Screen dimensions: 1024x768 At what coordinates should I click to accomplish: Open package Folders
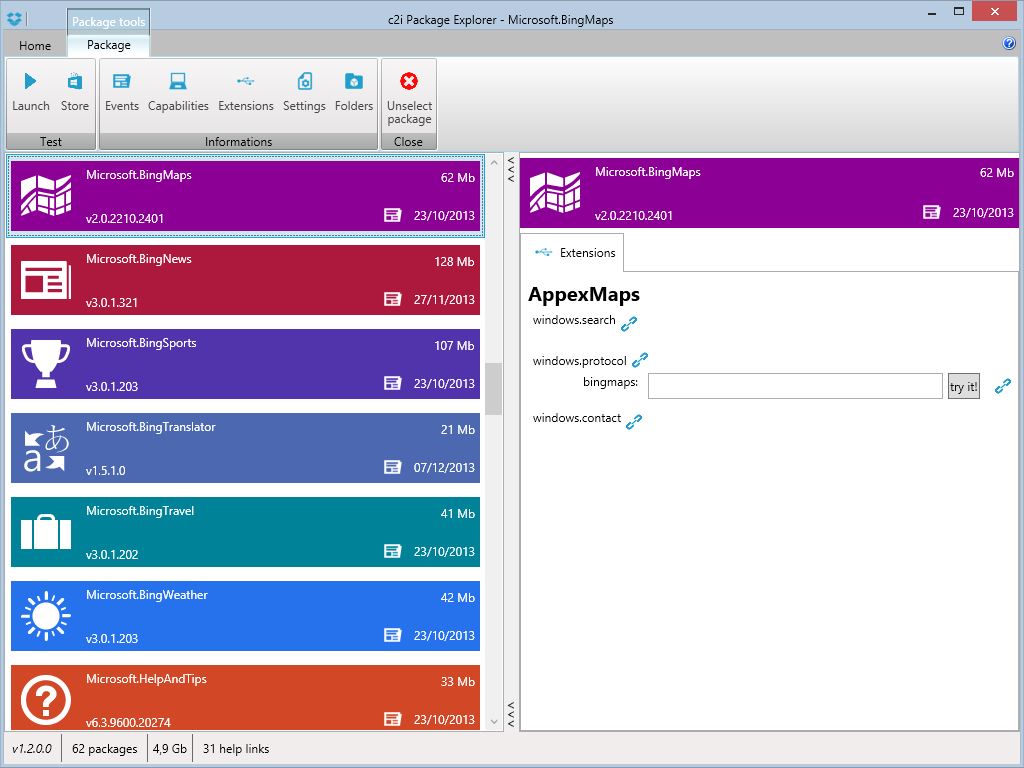pos(353,93)
